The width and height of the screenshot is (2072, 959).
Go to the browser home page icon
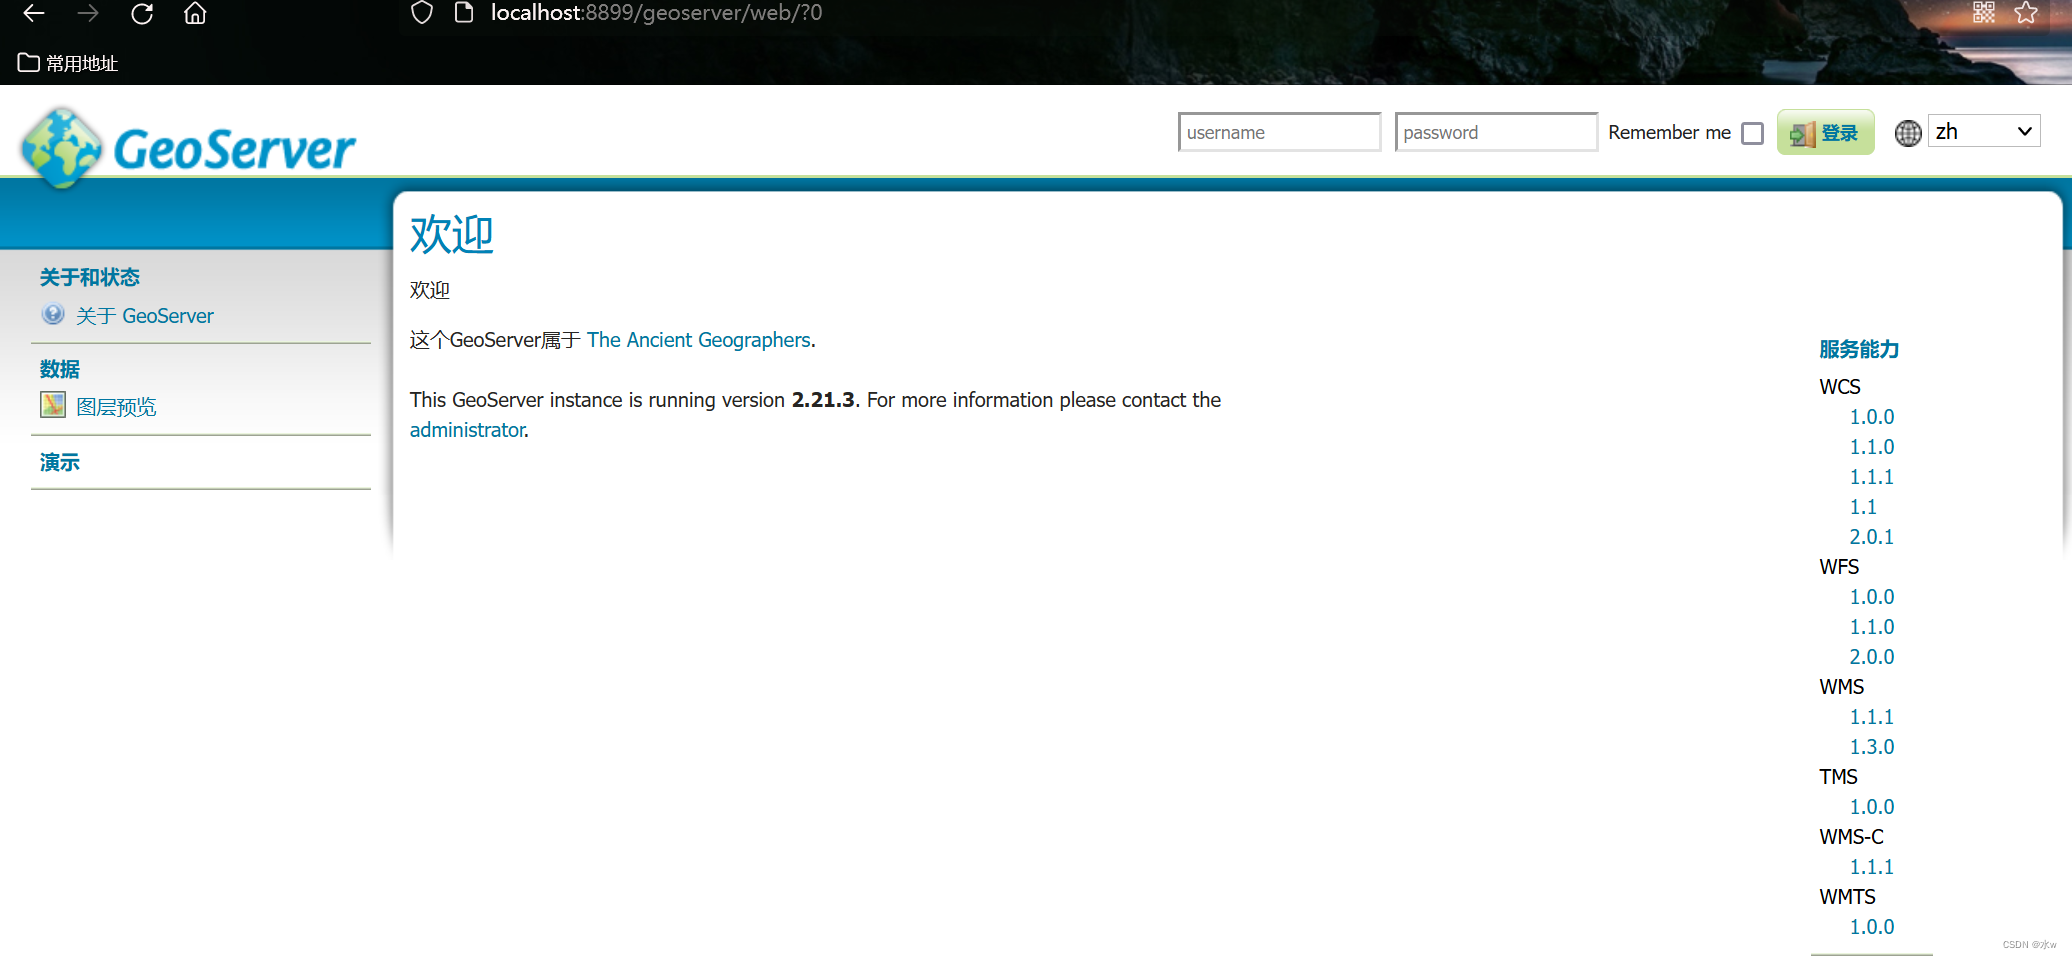coord(195,13)
